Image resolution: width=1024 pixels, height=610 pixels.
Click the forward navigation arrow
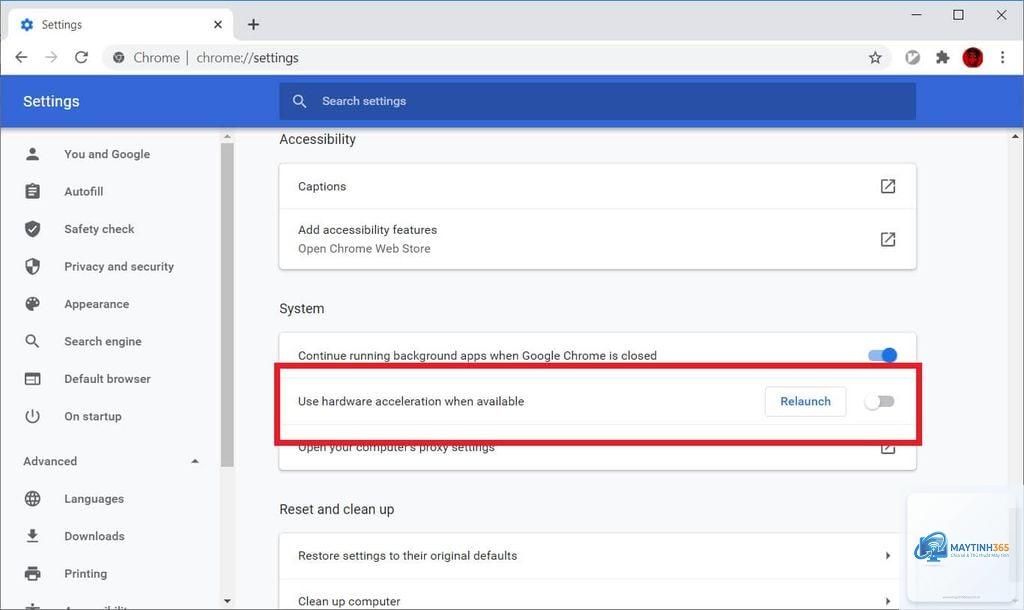click(51, 57)
